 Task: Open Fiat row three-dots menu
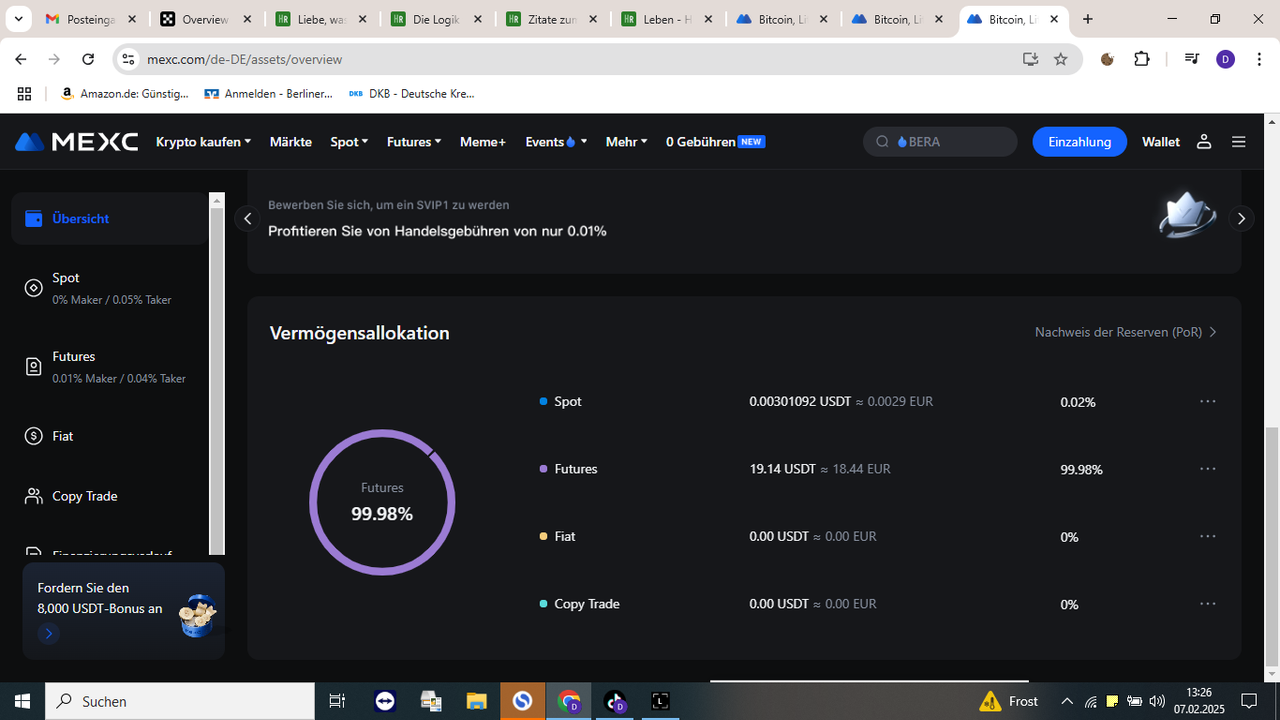point(1208,536)
